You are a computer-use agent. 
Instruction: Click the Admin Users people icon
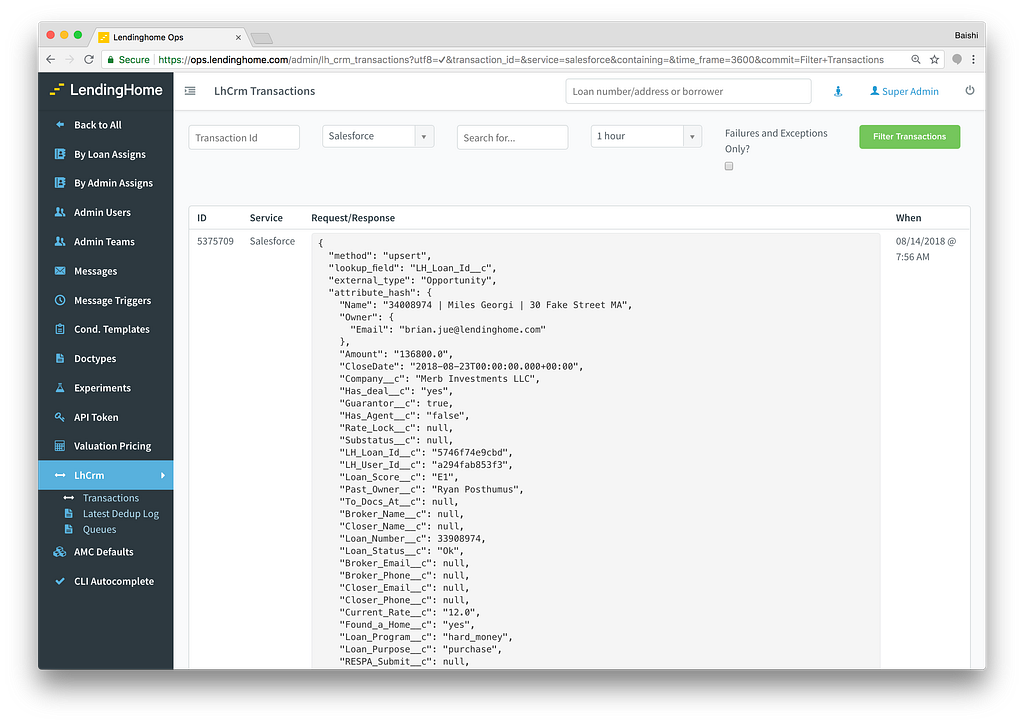tap(60, 212)
